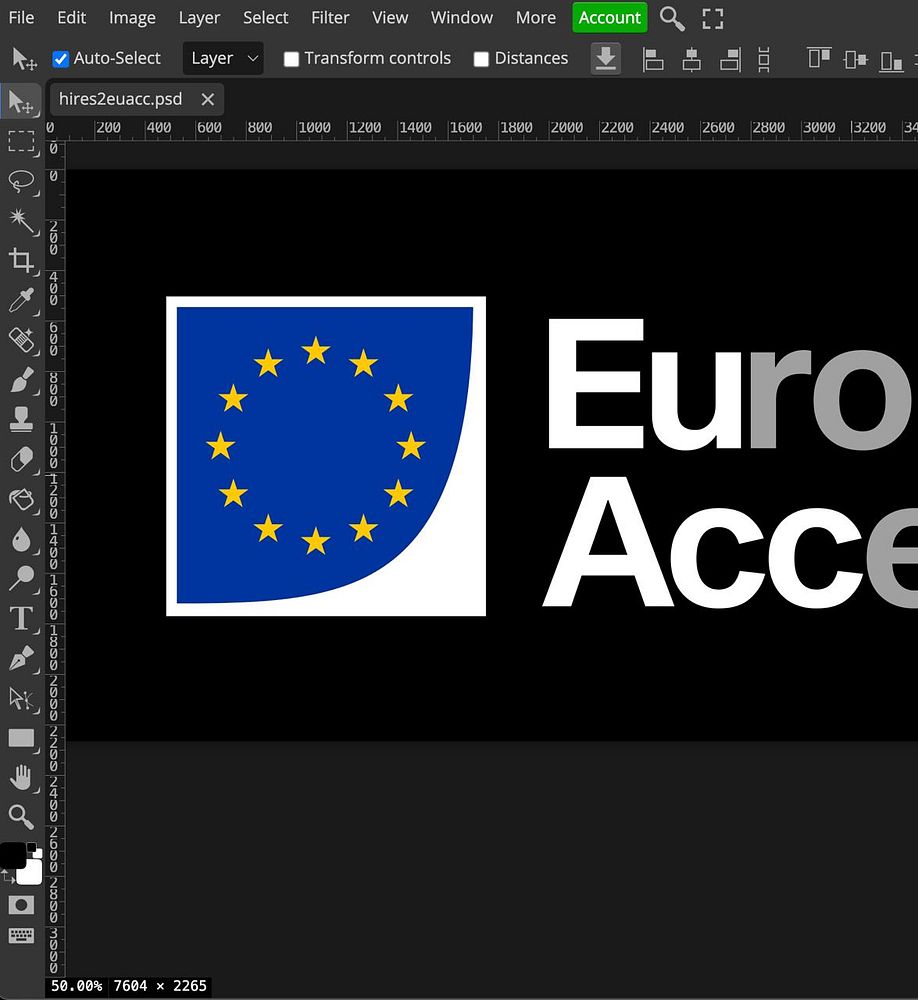
Task: Click the download layer image icon
Action: (x=605, y=59)
